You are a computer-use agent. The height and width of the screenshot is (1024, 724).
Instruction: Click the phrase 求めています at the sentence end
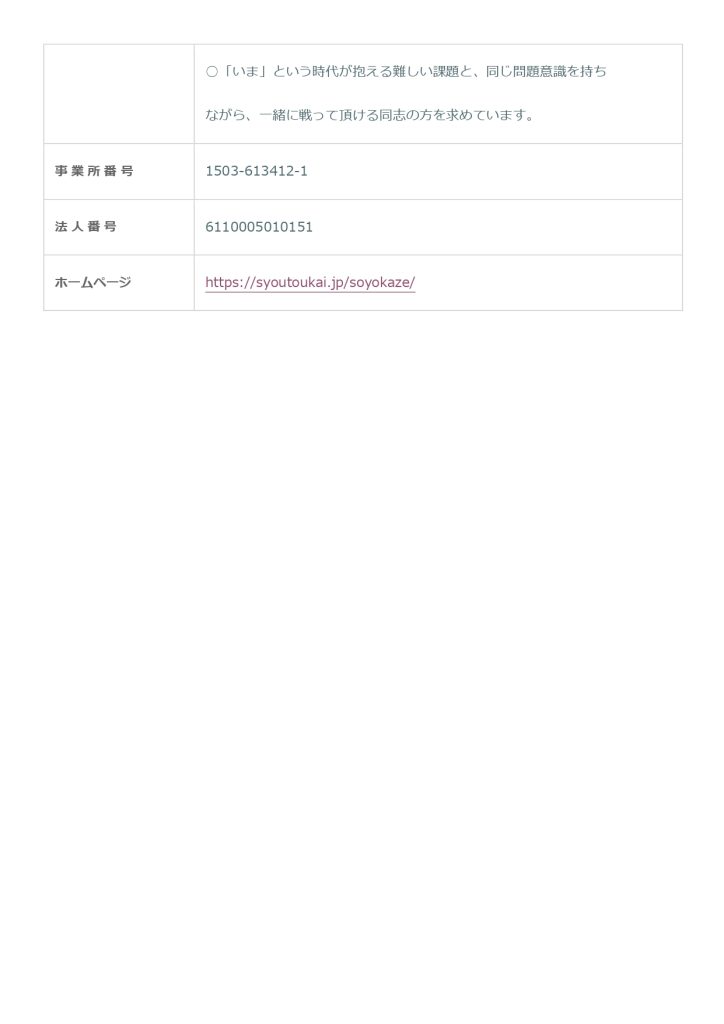tap(482, 115)
